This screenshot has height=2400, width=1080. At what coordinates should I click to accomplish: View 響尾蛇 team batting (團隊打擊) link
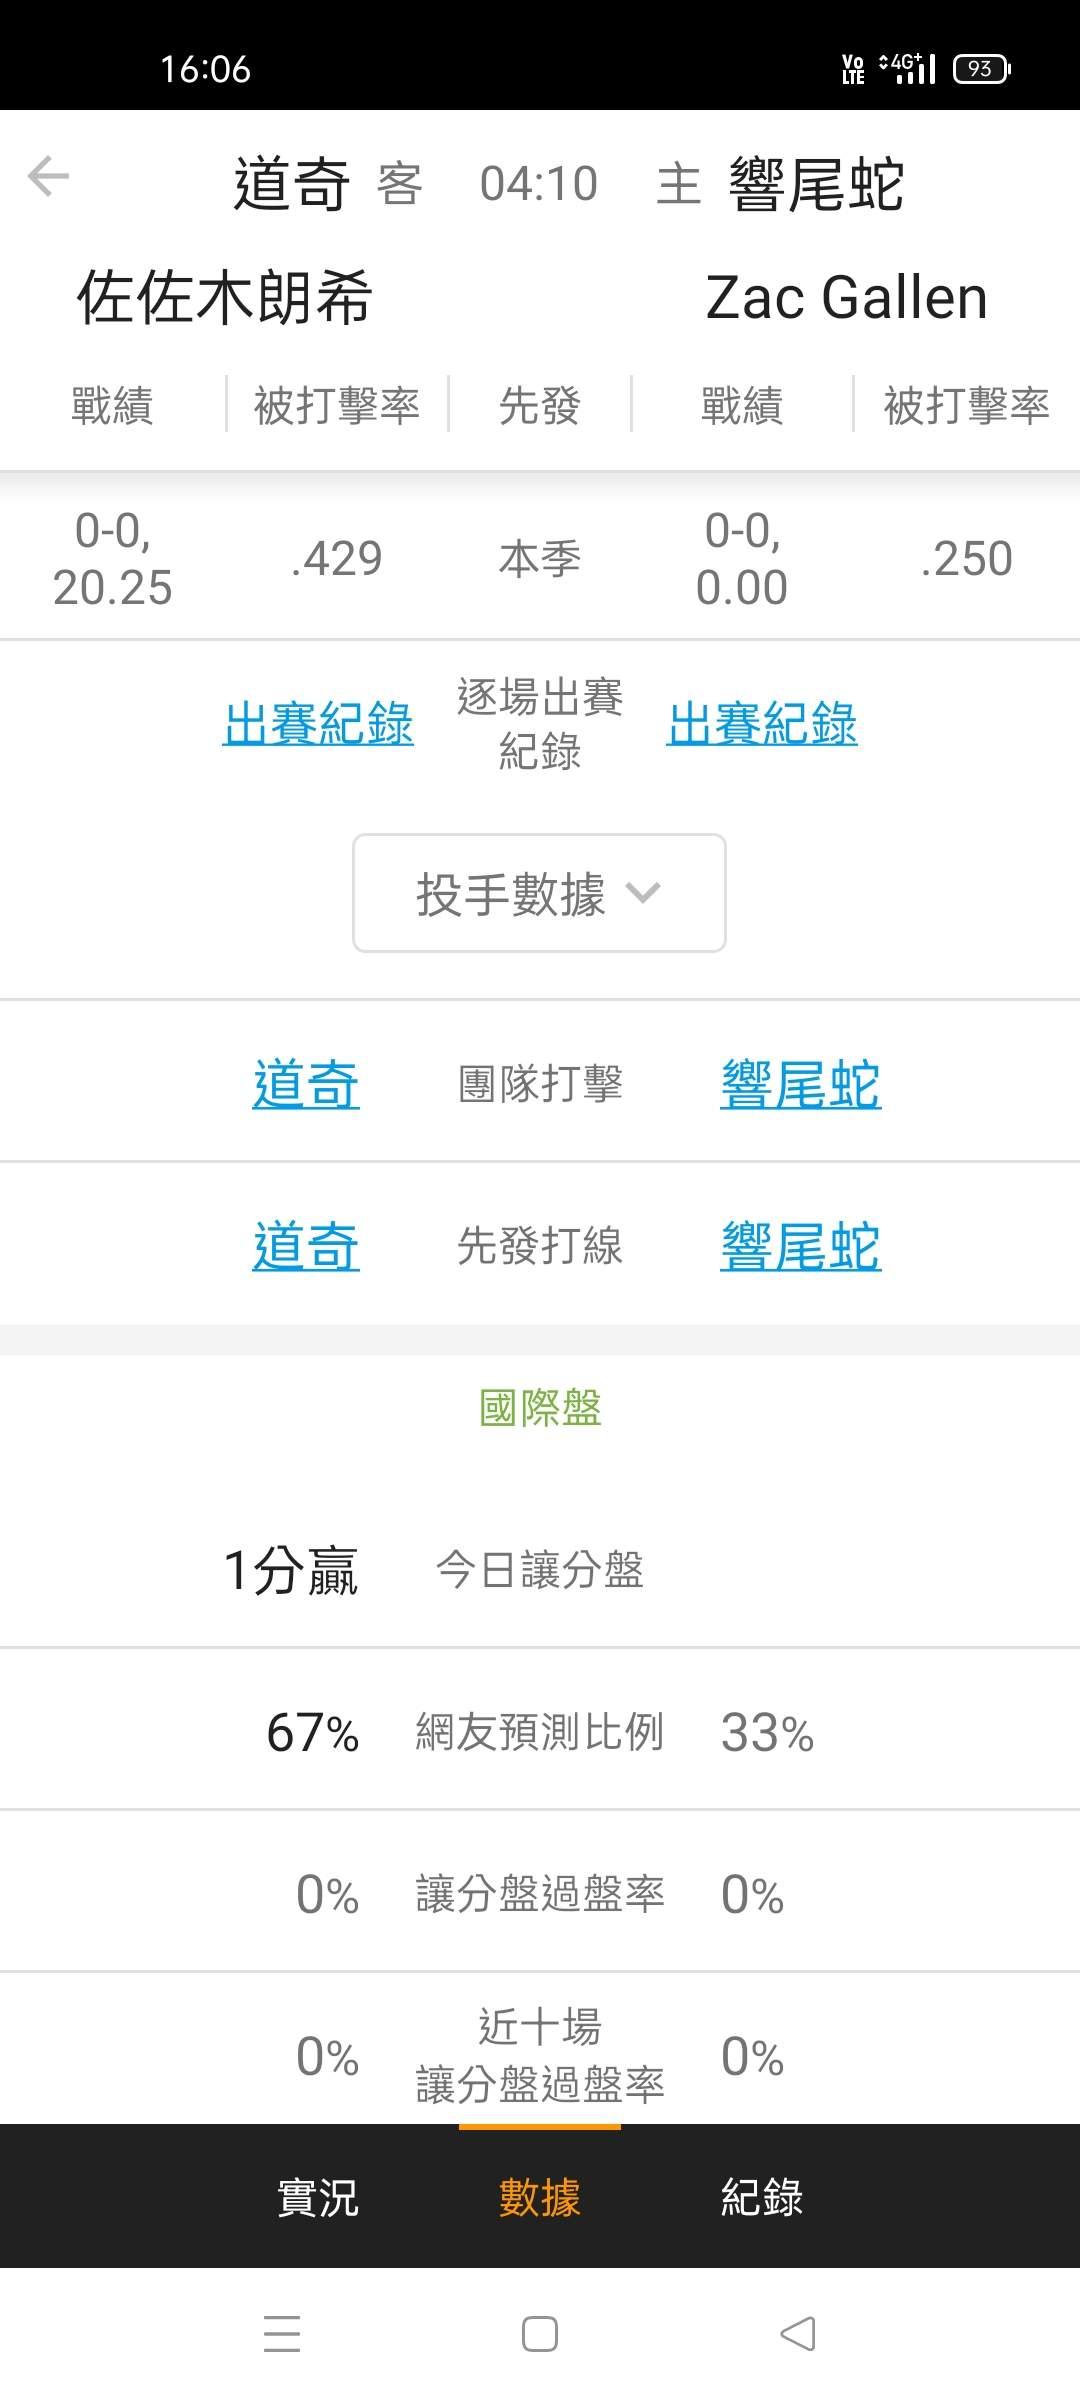800,1084
